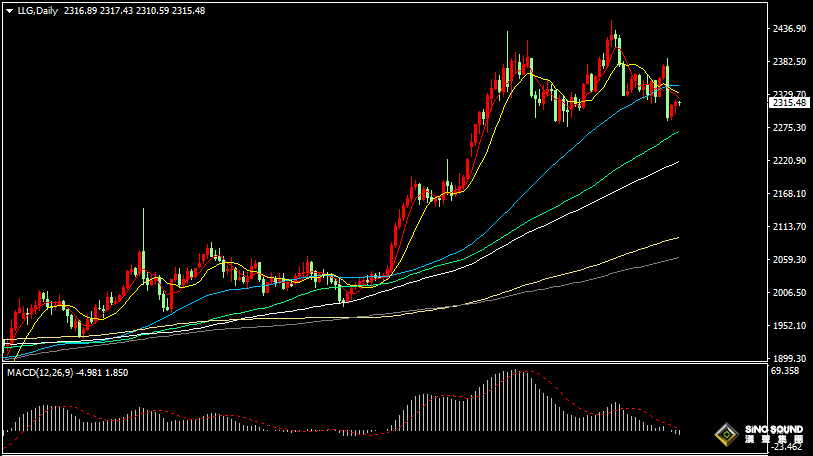Click the -23.462 MACD scale value
Viewport: 813px width, 456px height.
click(x=784, y=448)
